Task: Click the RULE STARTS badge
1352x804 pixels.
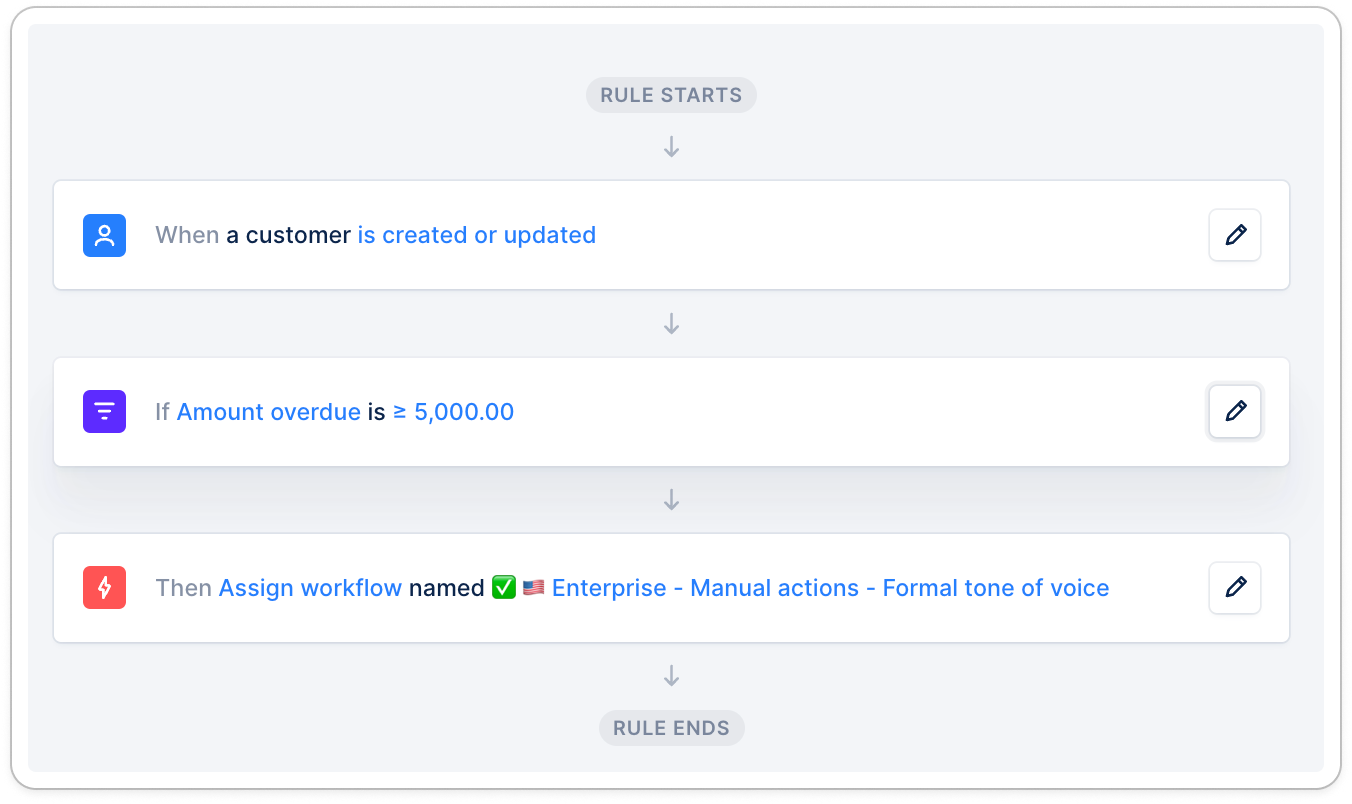Action: coord(671,96)
